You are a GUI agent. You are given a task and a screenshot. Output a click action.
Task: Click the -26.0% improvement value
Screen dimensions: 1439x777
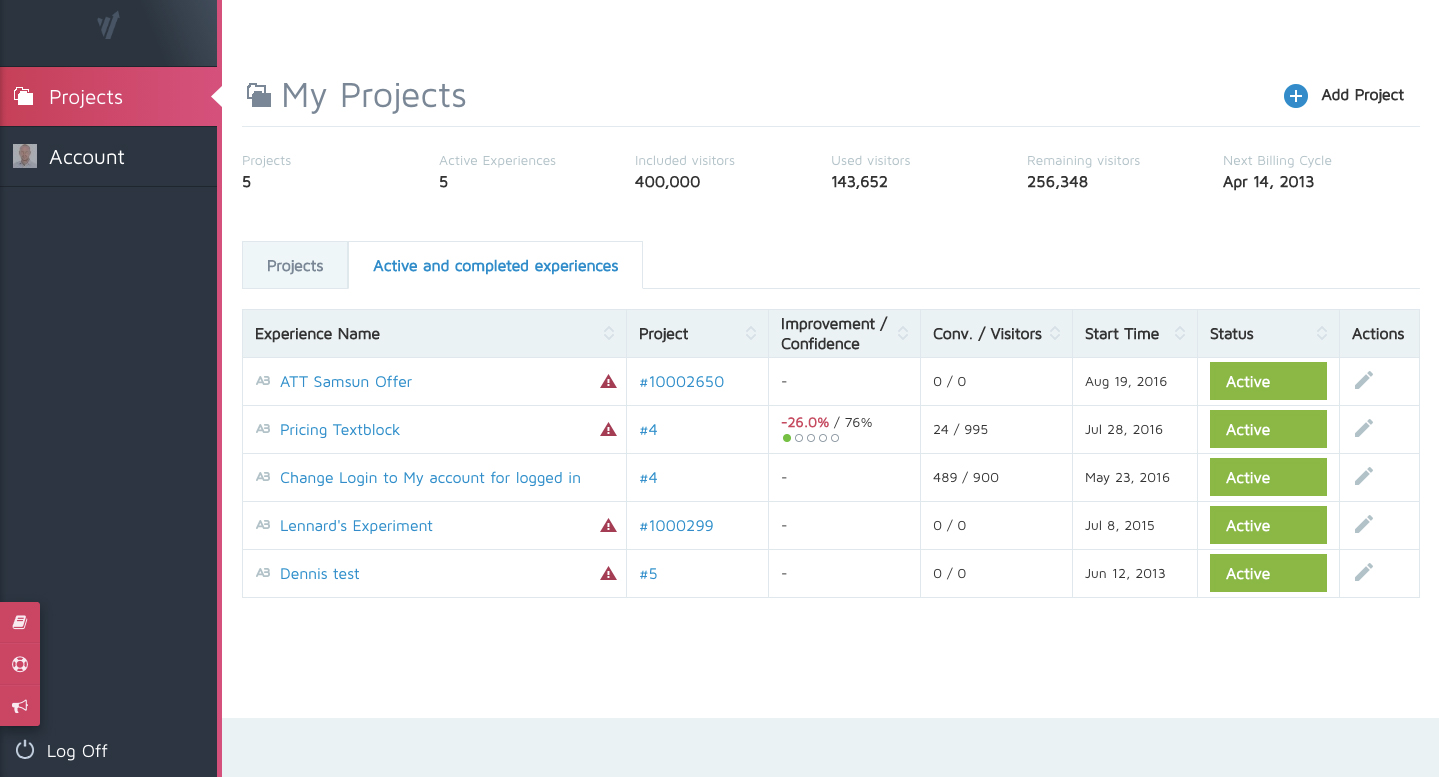pos(805,422)
